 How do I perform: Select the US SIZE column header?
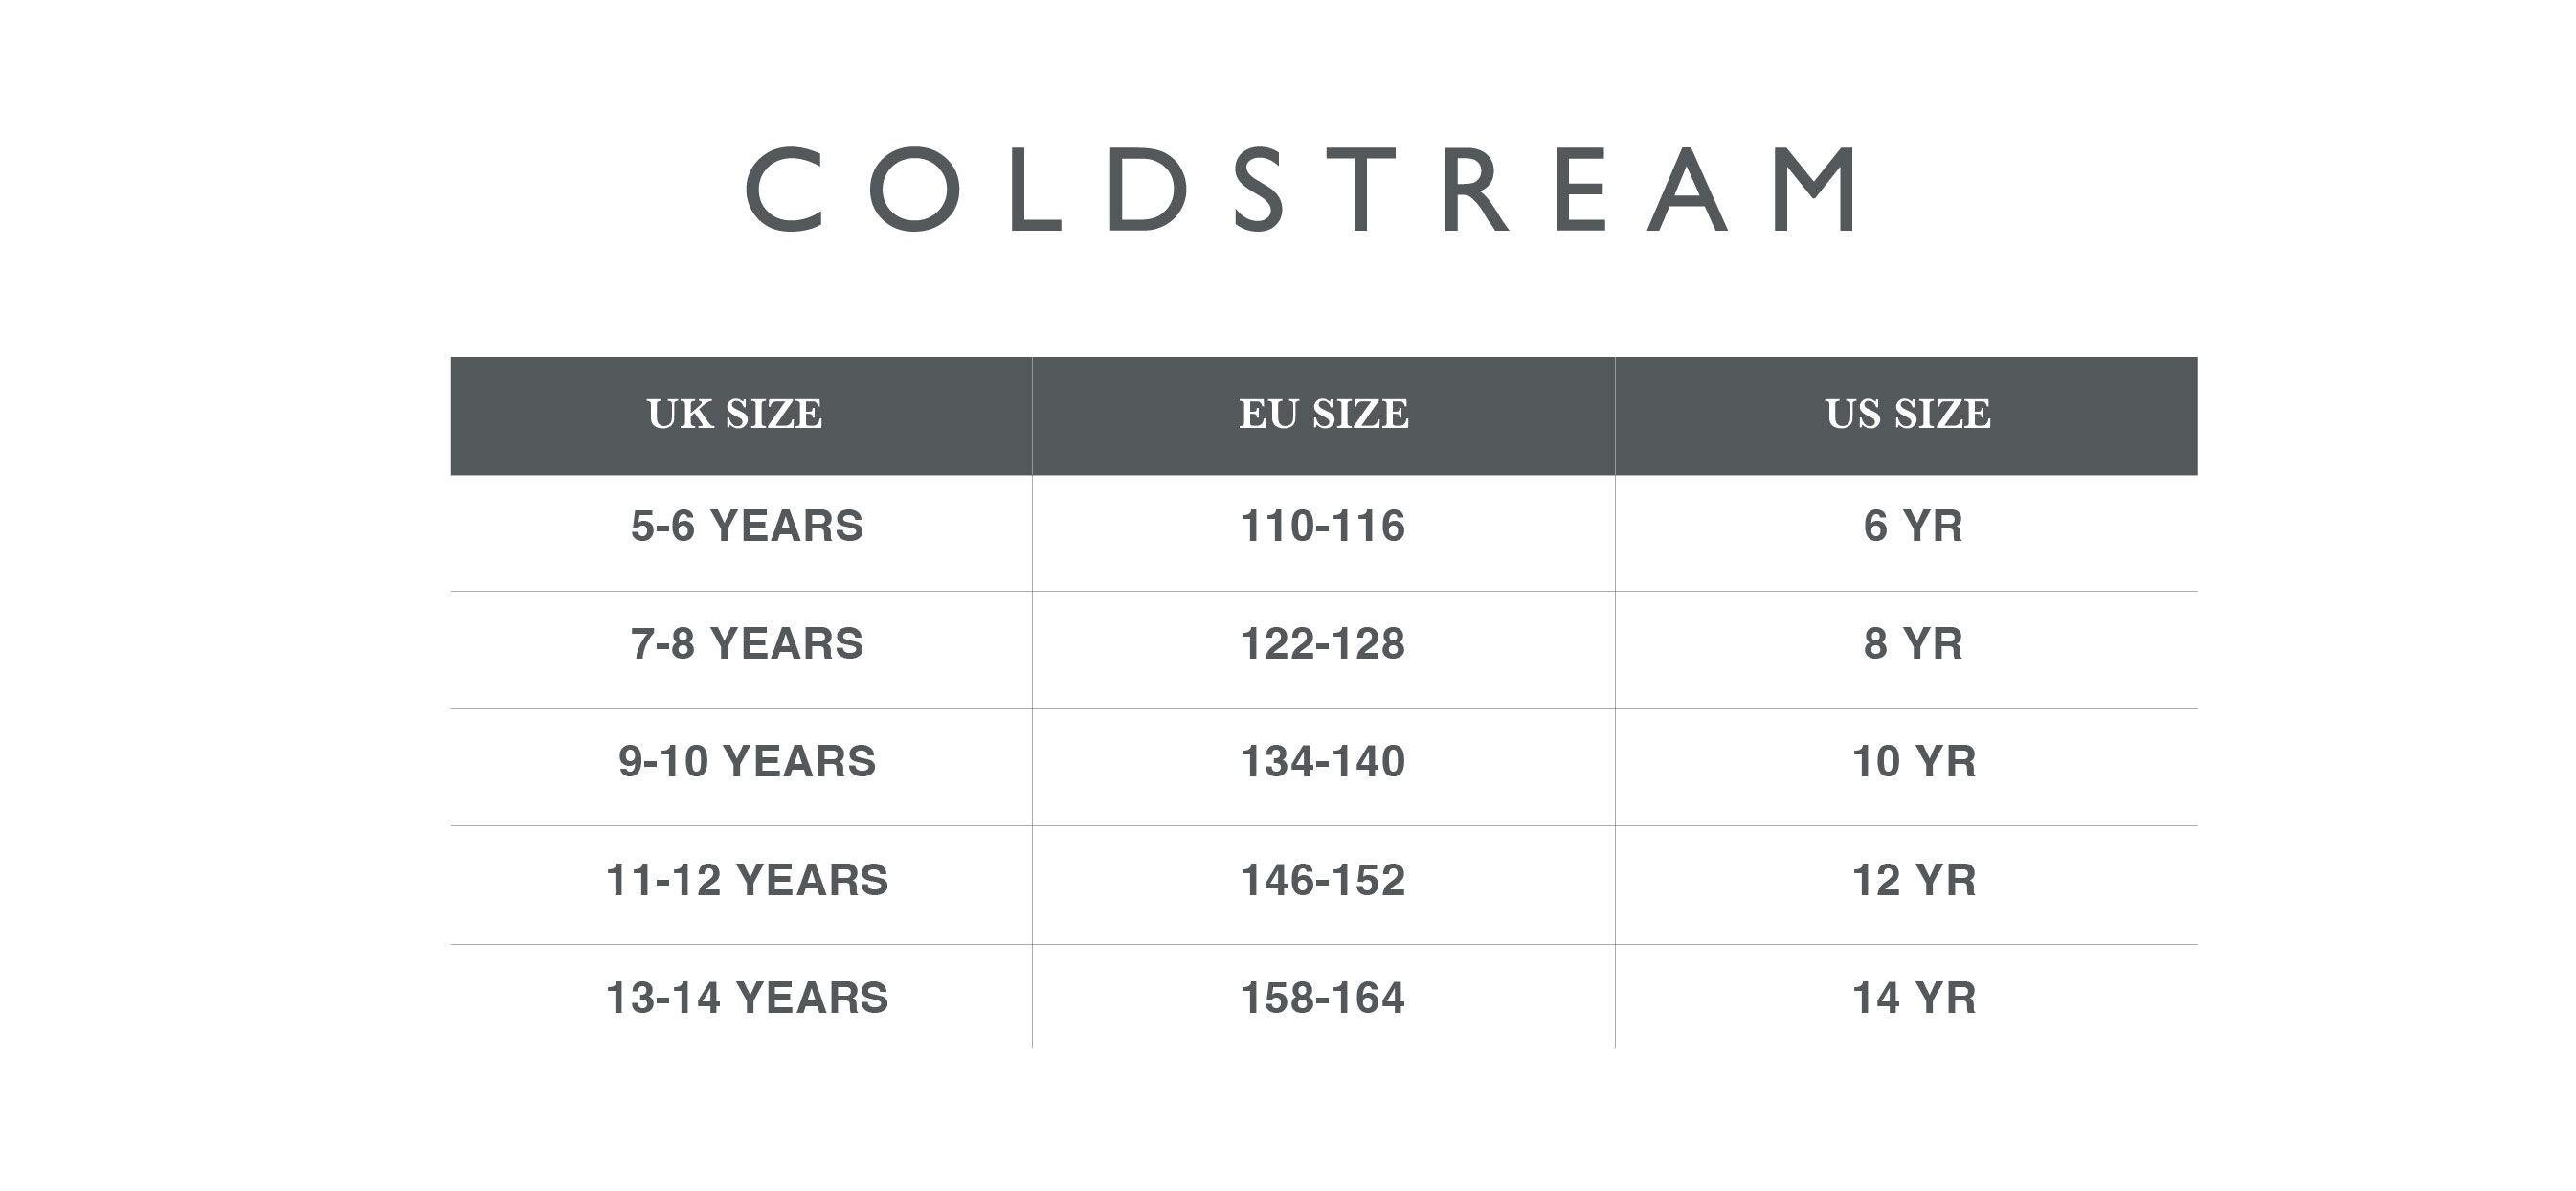click(x=1908, y=414)
